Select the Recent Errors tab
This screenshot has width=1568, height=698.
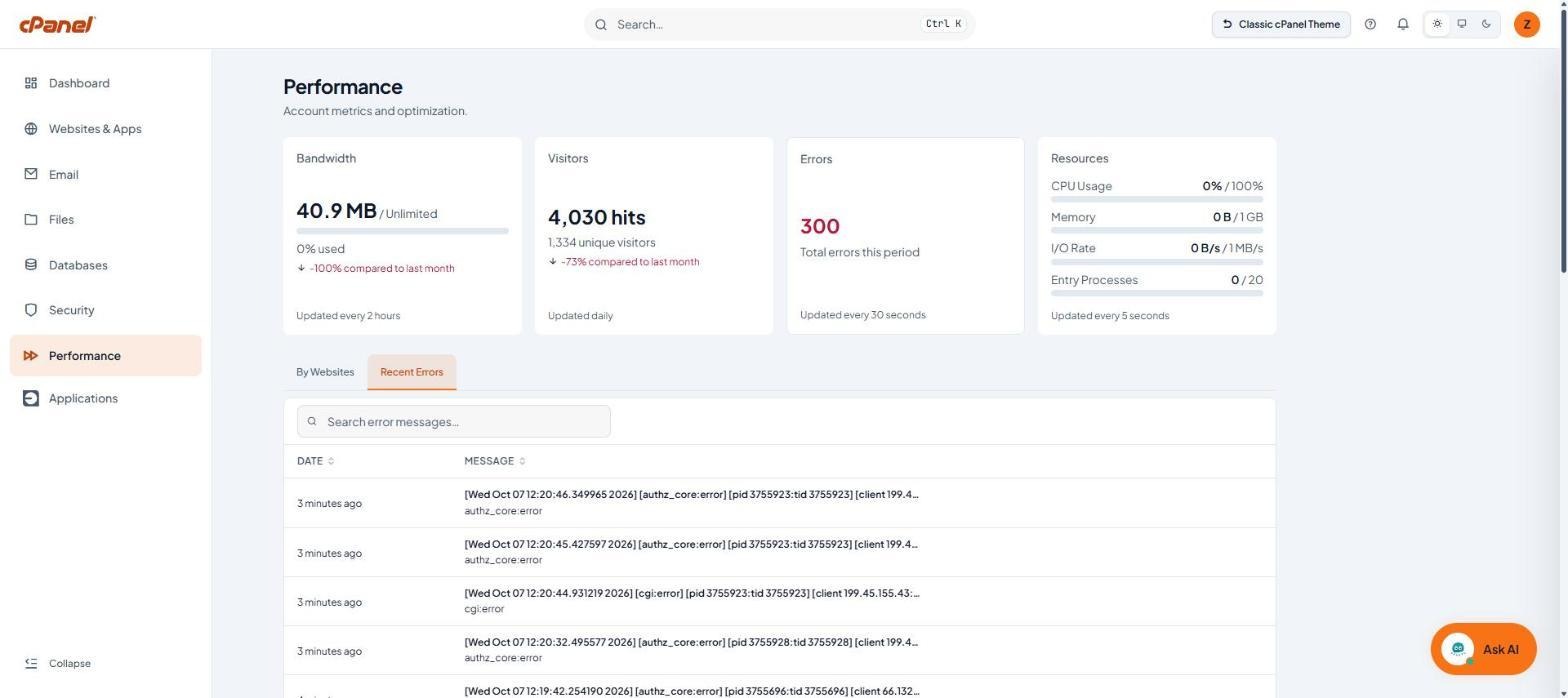coord(411,372)
